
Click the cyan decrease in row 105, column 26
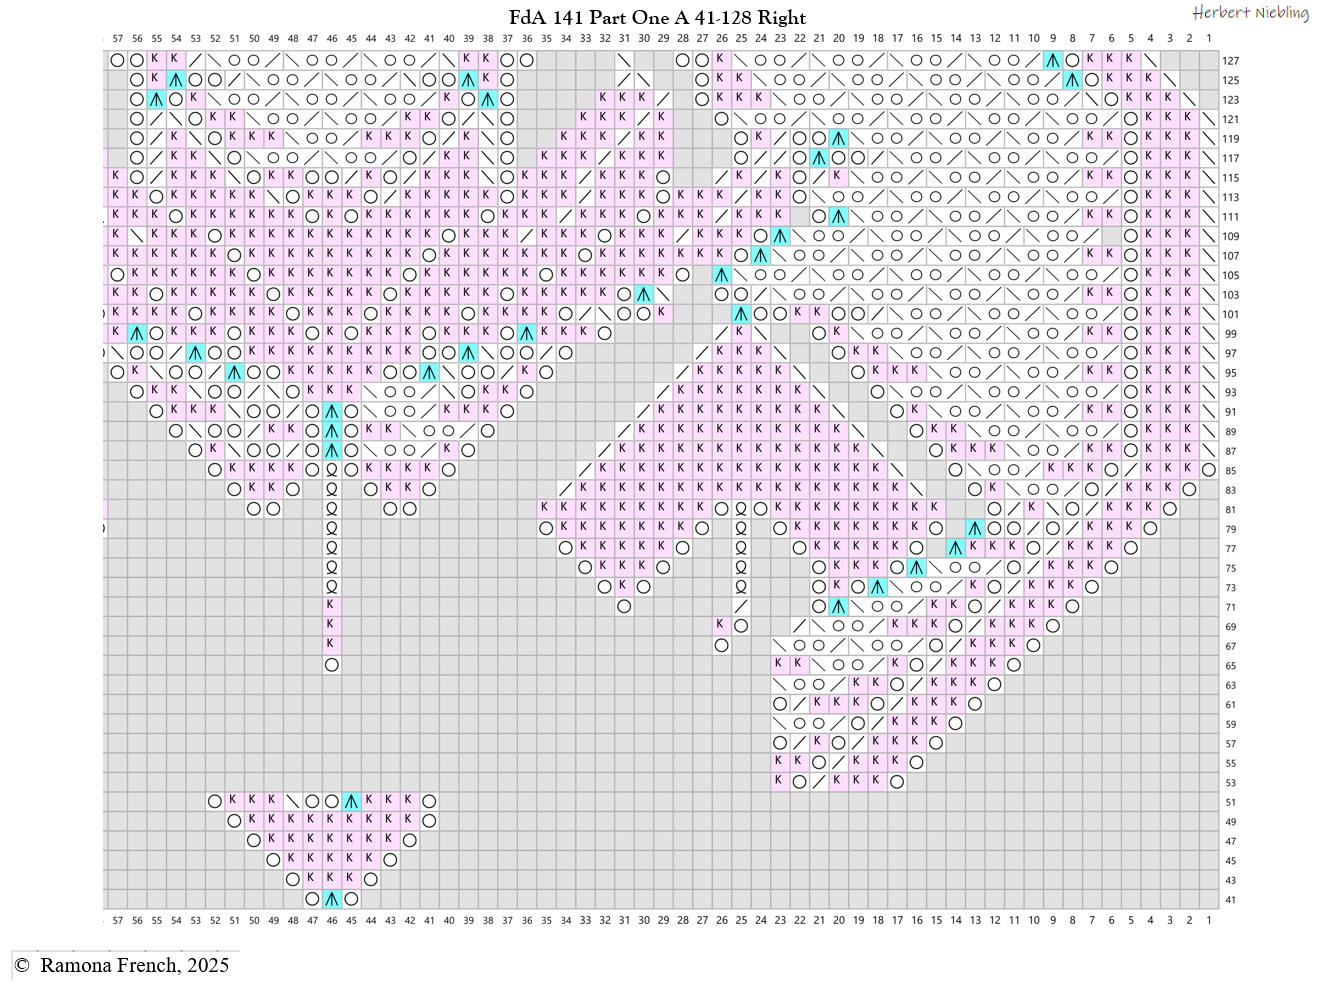[722, 275]
